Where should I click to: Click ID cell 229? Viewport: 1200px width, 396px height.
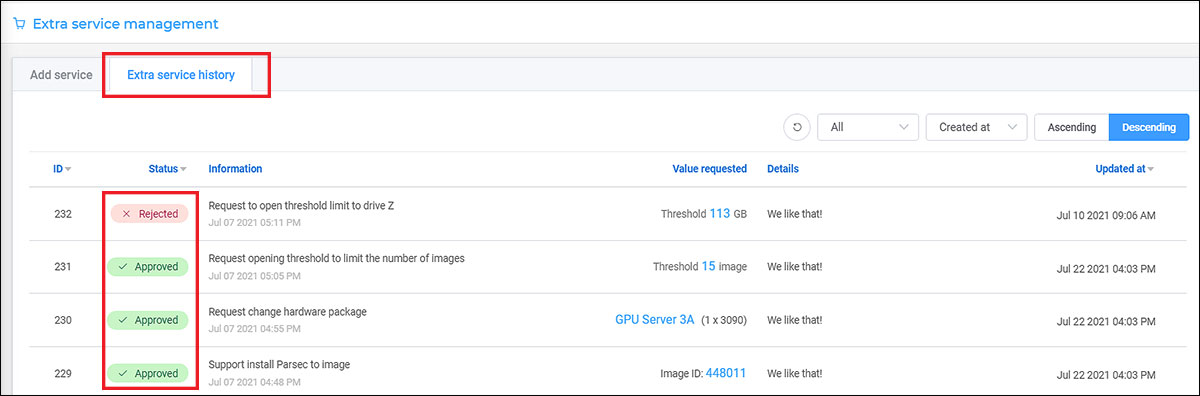(62, 373)
